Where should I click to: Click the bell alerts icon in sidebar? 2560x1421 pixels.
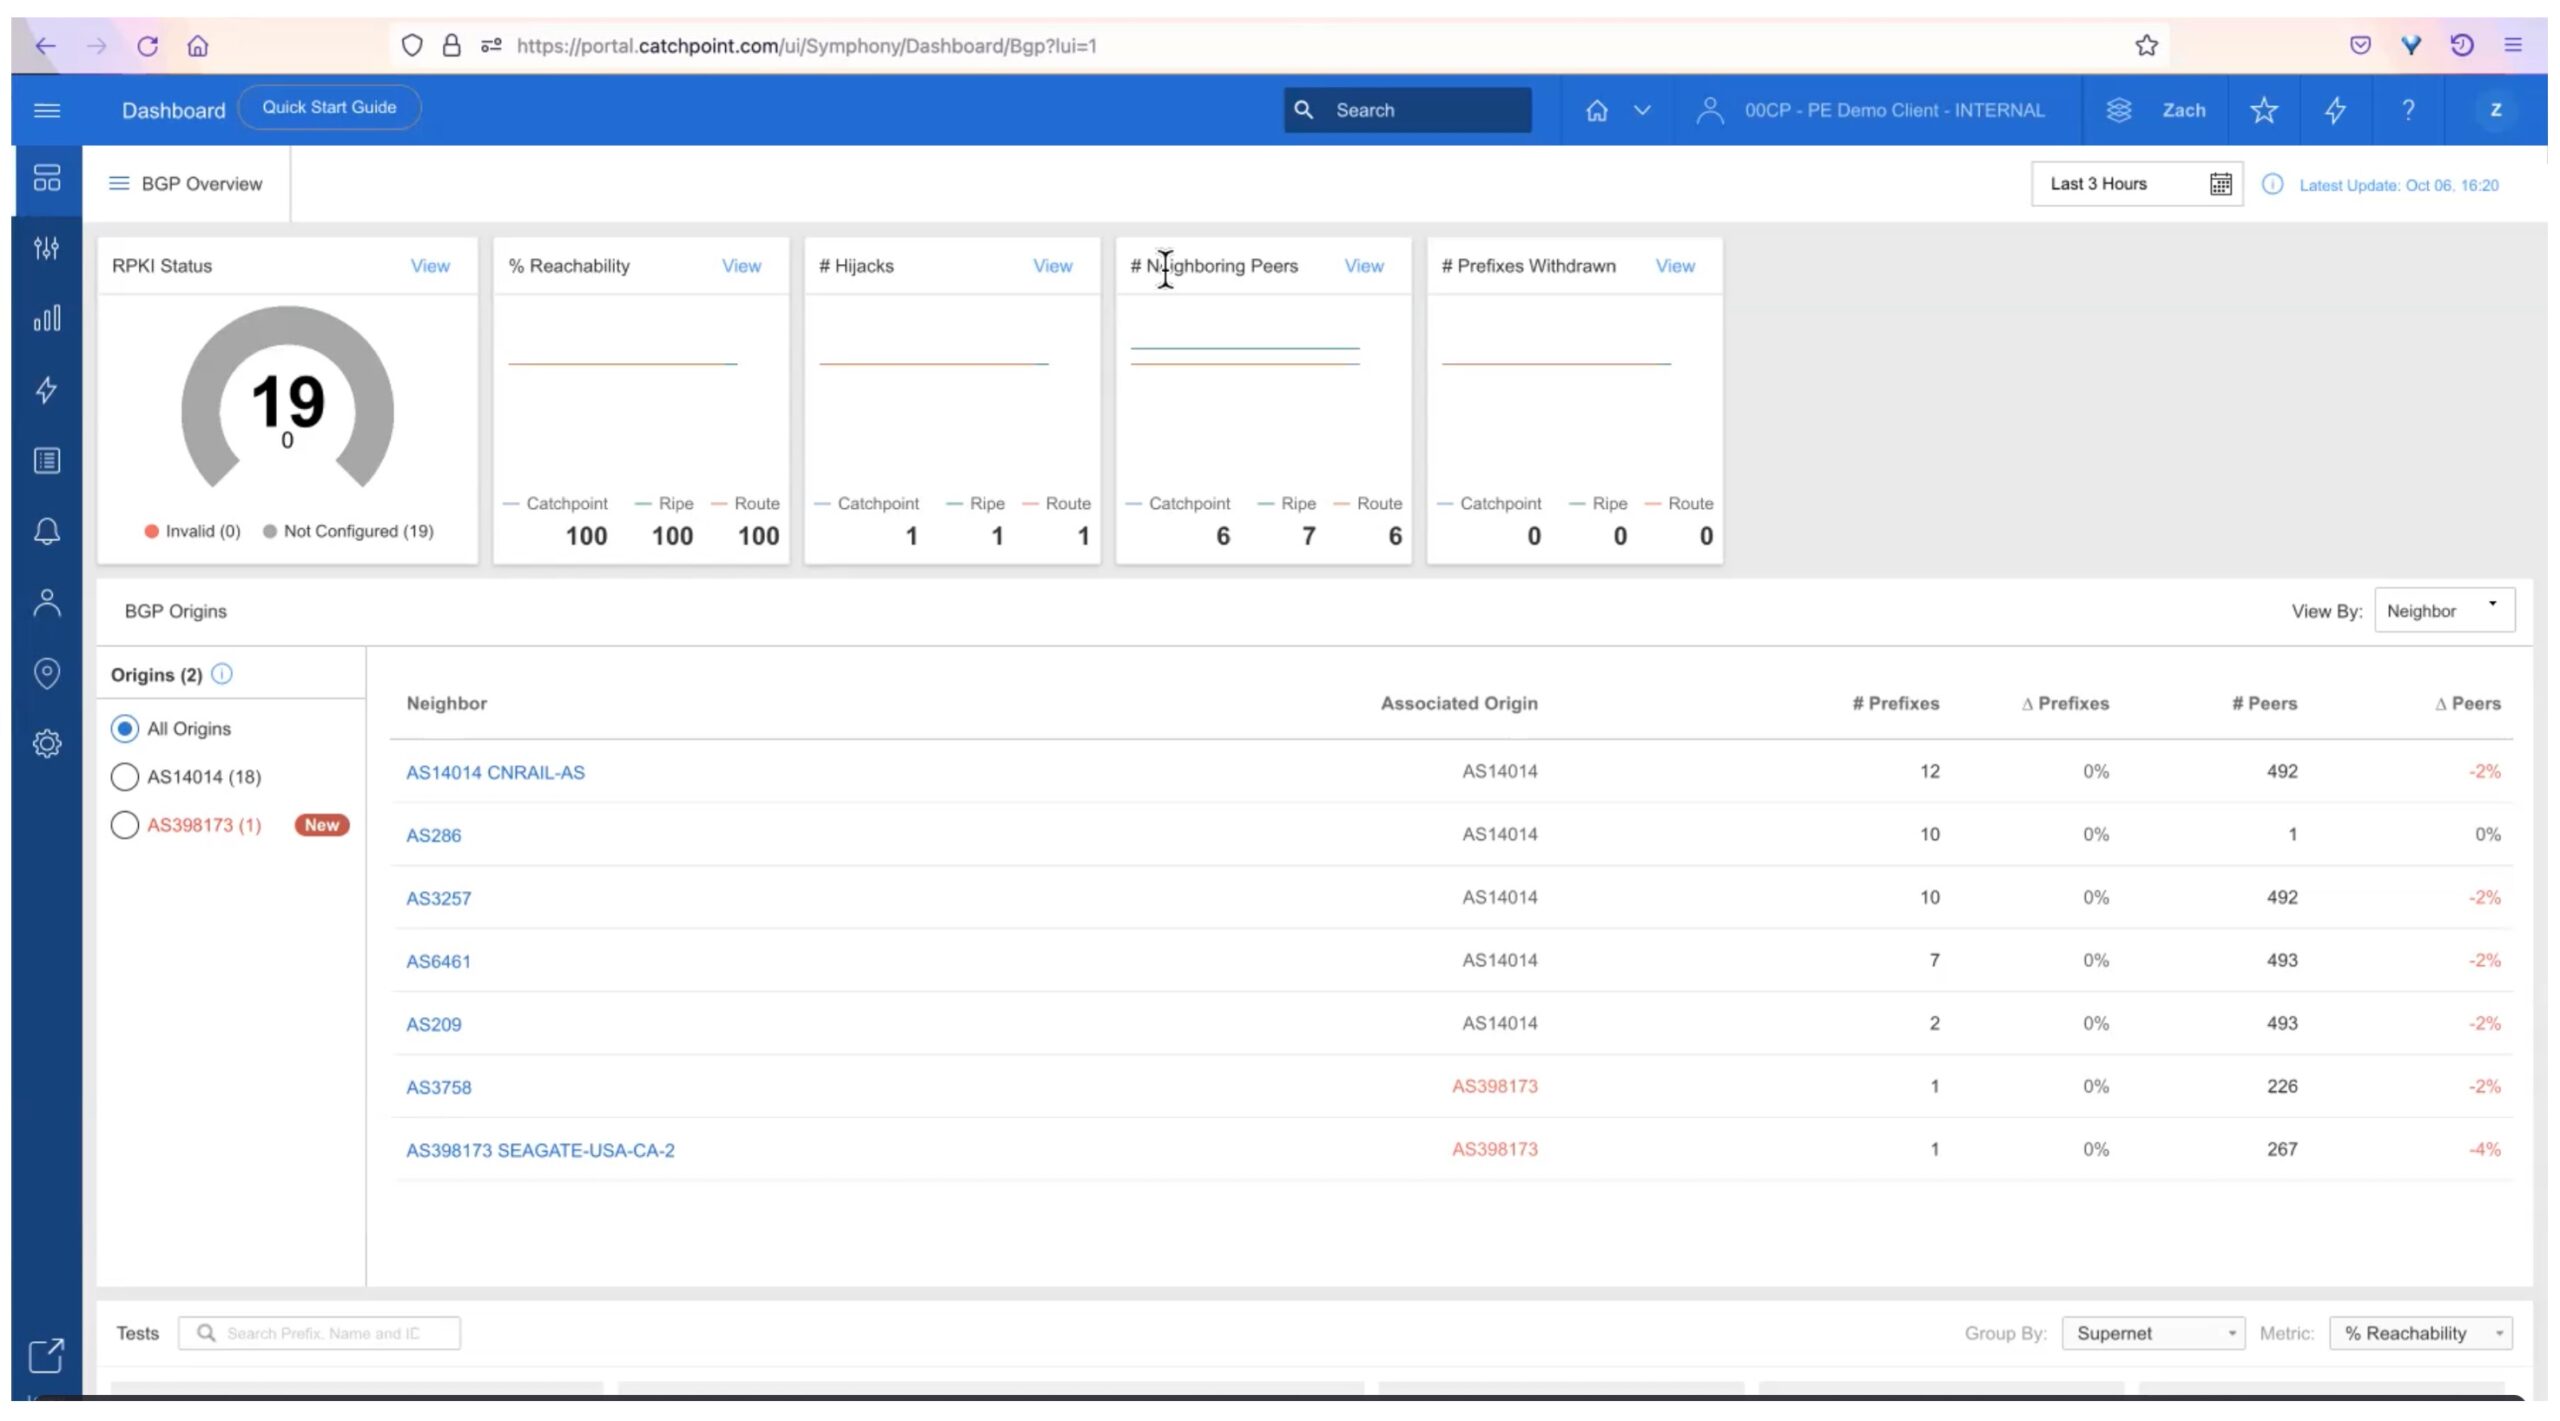(47, 531)
